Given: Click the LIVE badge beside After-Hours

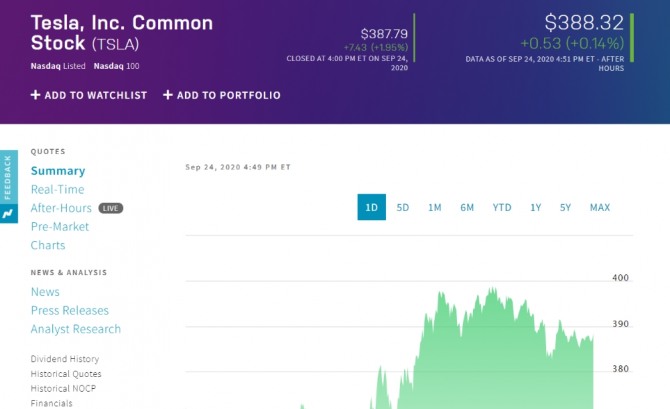Looking at the screenshot, I should click(x=110, y=208).
